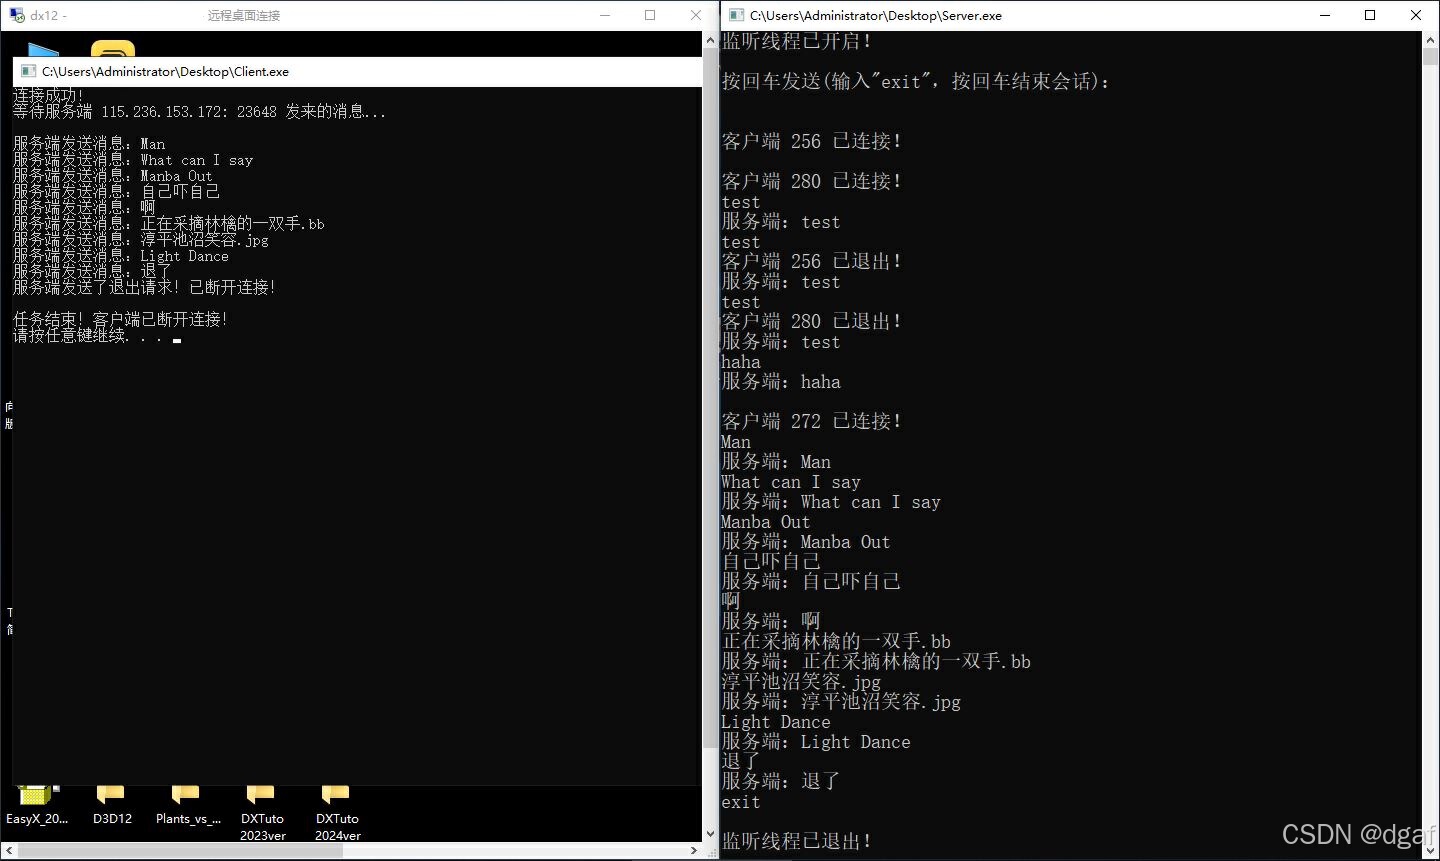Minimize the Remote Desktop Connection window

[x=605, y=15]
